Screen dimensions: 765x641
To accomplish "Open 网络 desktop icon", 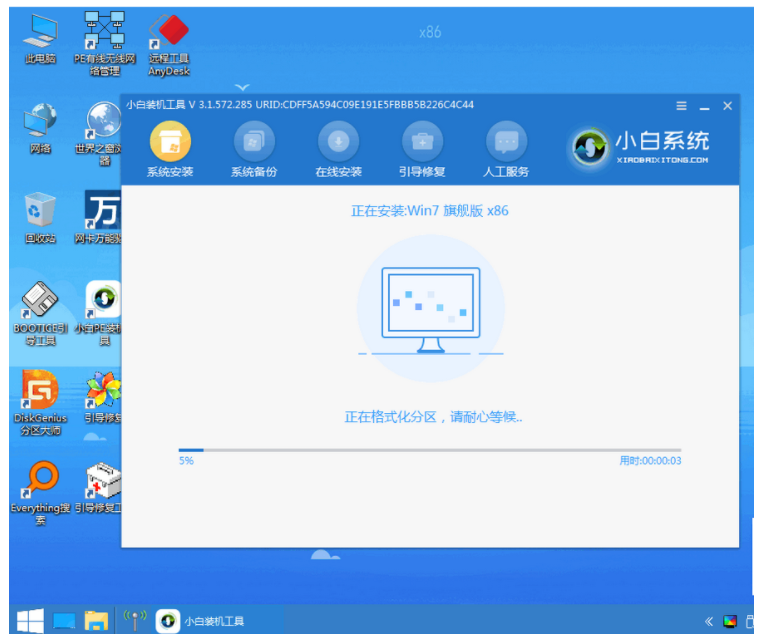I will tap(40, 128).
